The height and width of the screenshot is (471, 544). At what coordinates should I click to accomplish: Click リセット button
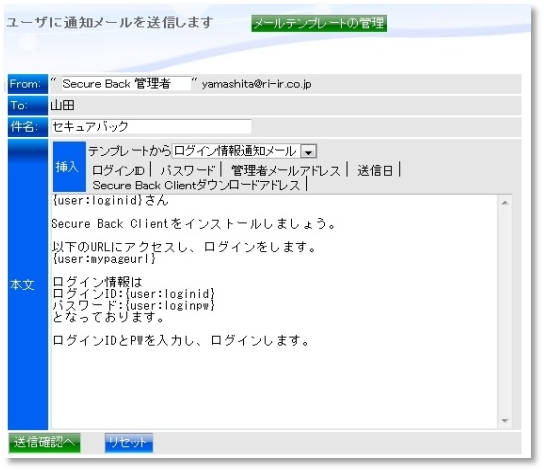point(129,443)
